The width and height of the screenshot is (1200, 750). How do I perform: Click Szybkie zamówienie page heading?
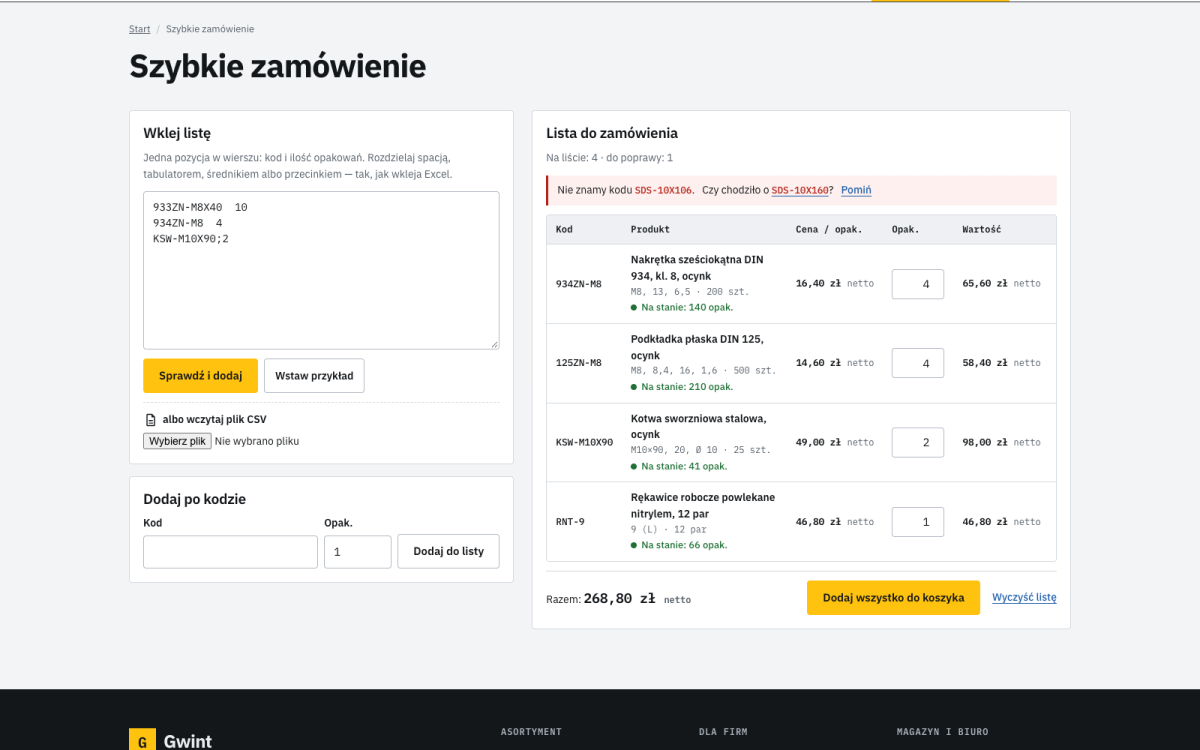coord(278,66)
